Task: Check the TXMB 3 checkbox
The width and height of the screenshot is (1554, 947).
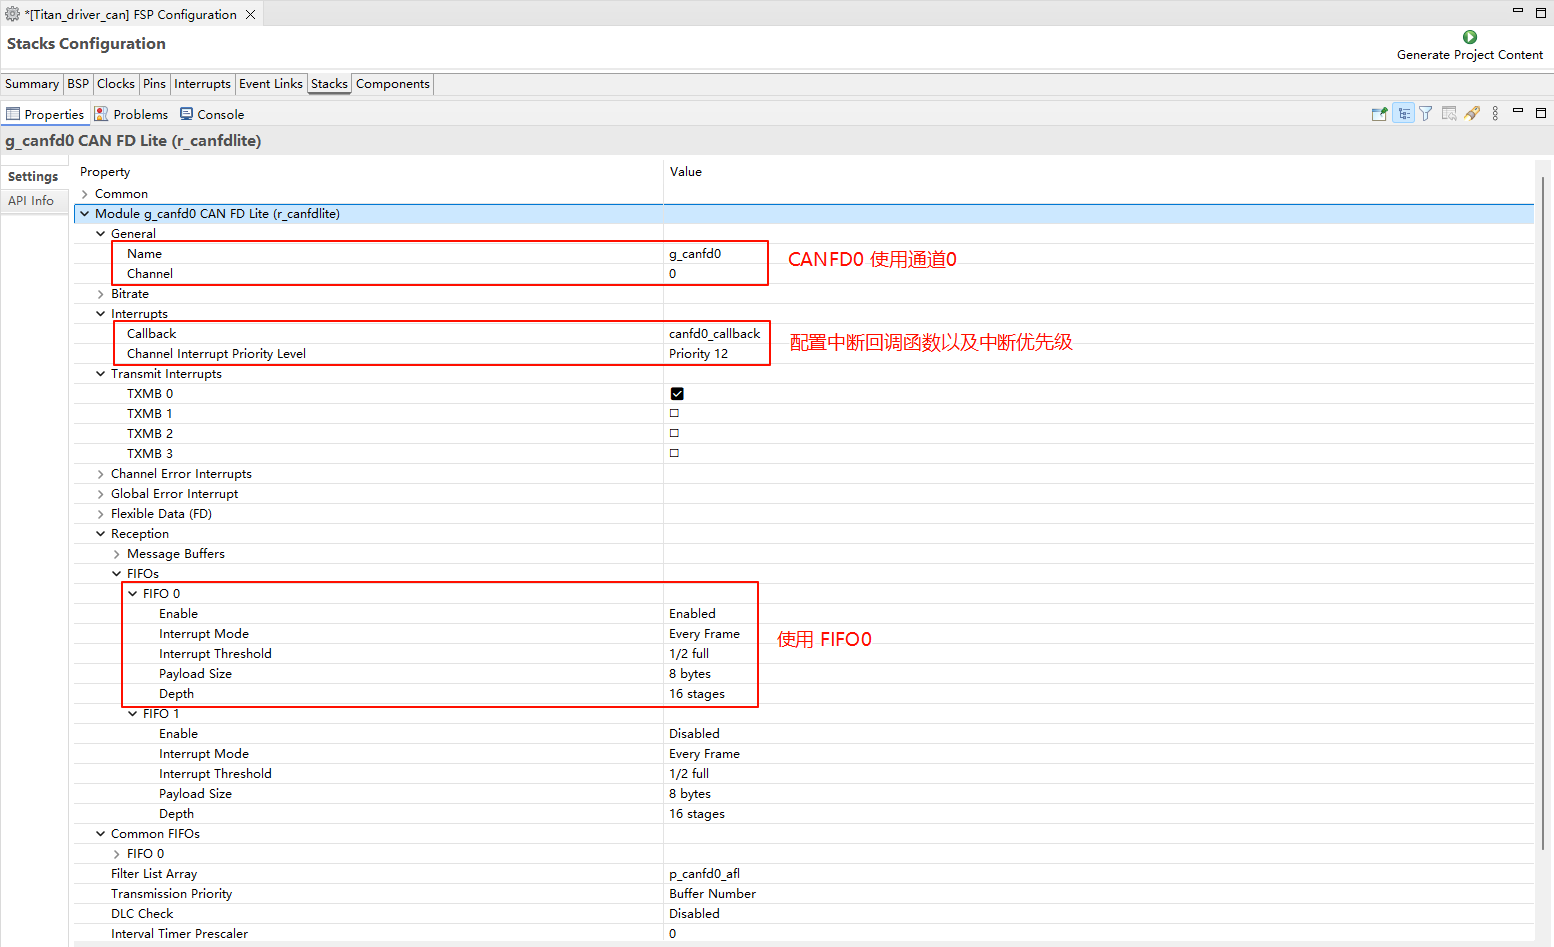Action: 674,453
